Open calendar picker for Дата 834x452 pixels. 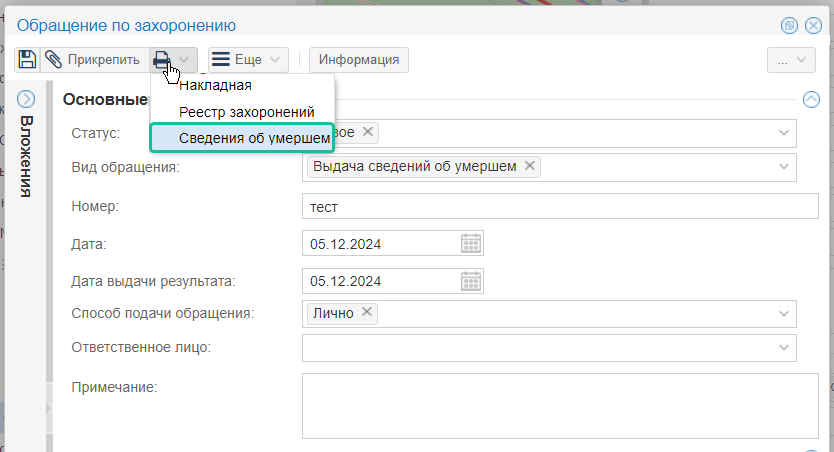(471, 244)
